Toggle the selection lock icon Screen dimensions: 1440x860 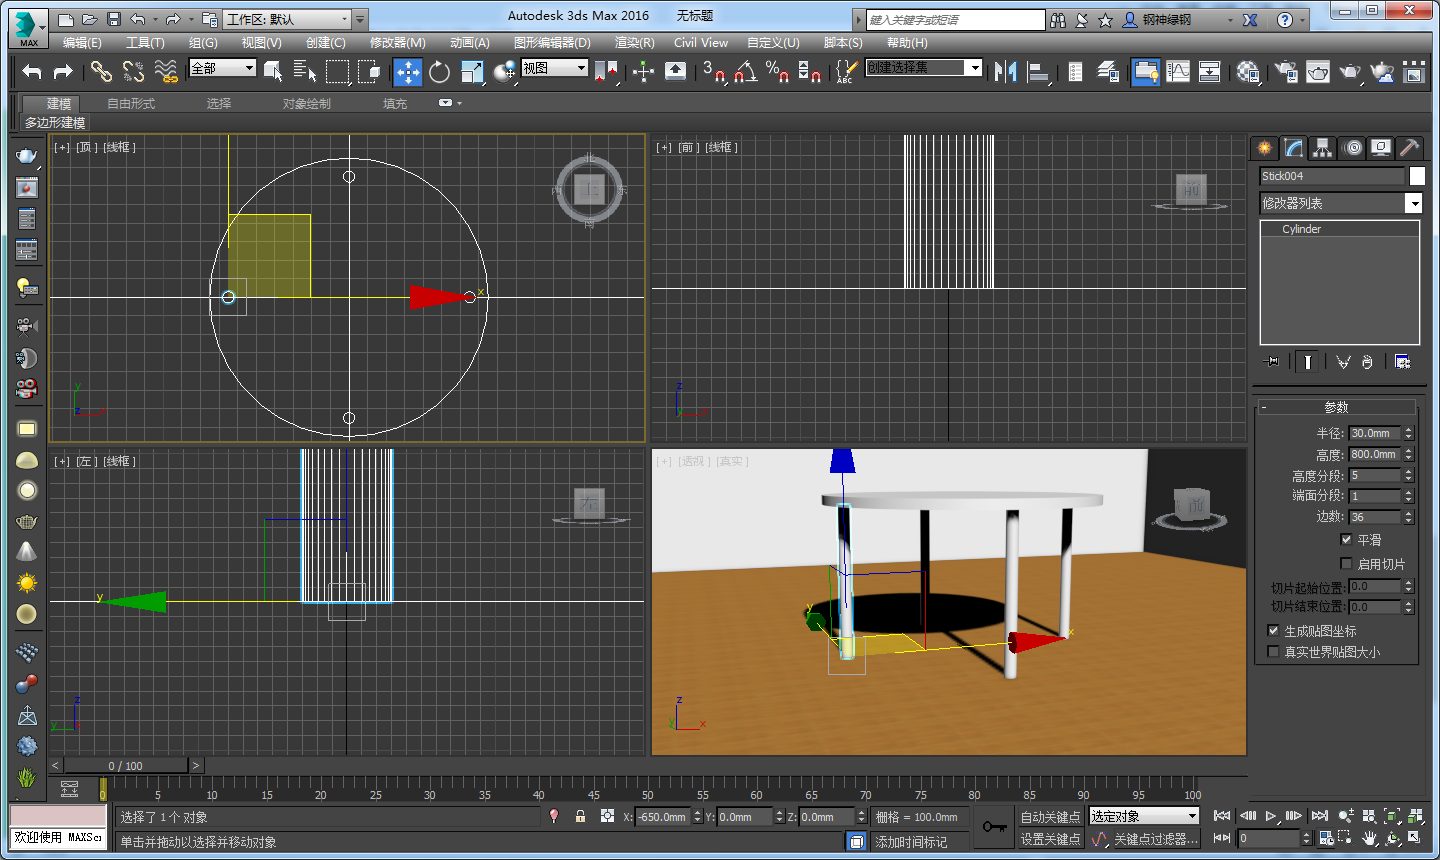tap(580, 817)
